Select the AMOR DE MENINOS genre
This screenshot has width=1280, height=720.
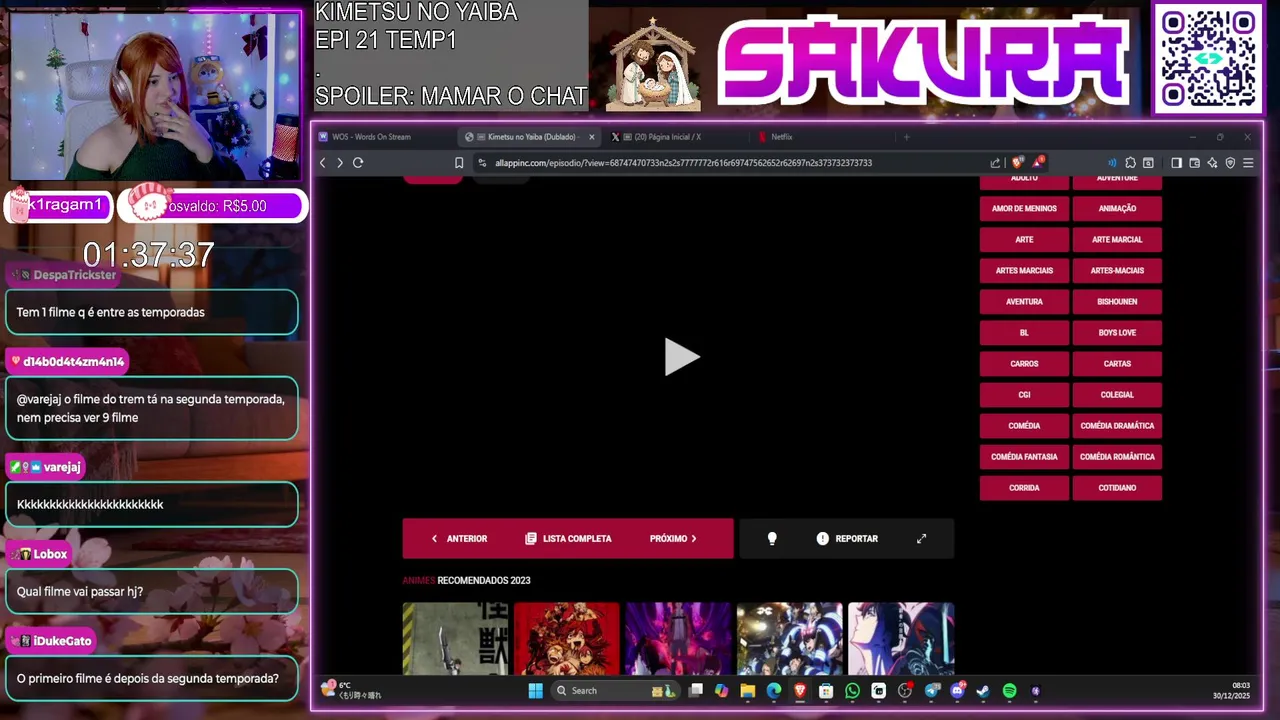pyautogui.click(x=1024, y=209)
